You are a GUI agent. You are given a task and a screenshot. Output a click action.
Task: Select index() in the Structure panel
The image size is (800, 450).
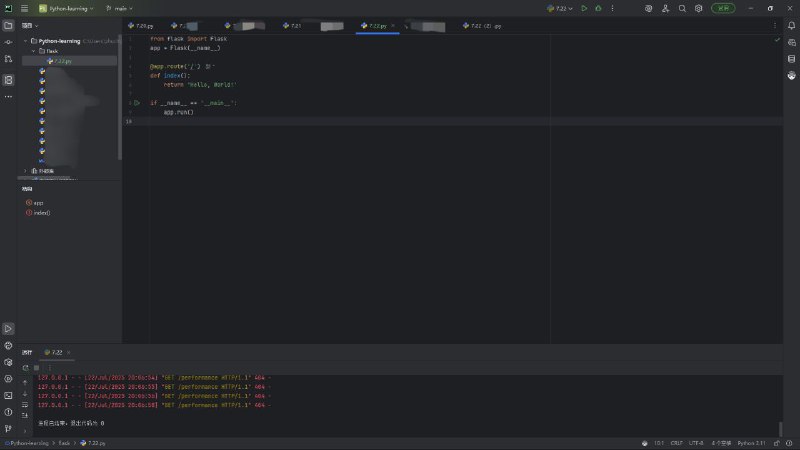(41, 212)
